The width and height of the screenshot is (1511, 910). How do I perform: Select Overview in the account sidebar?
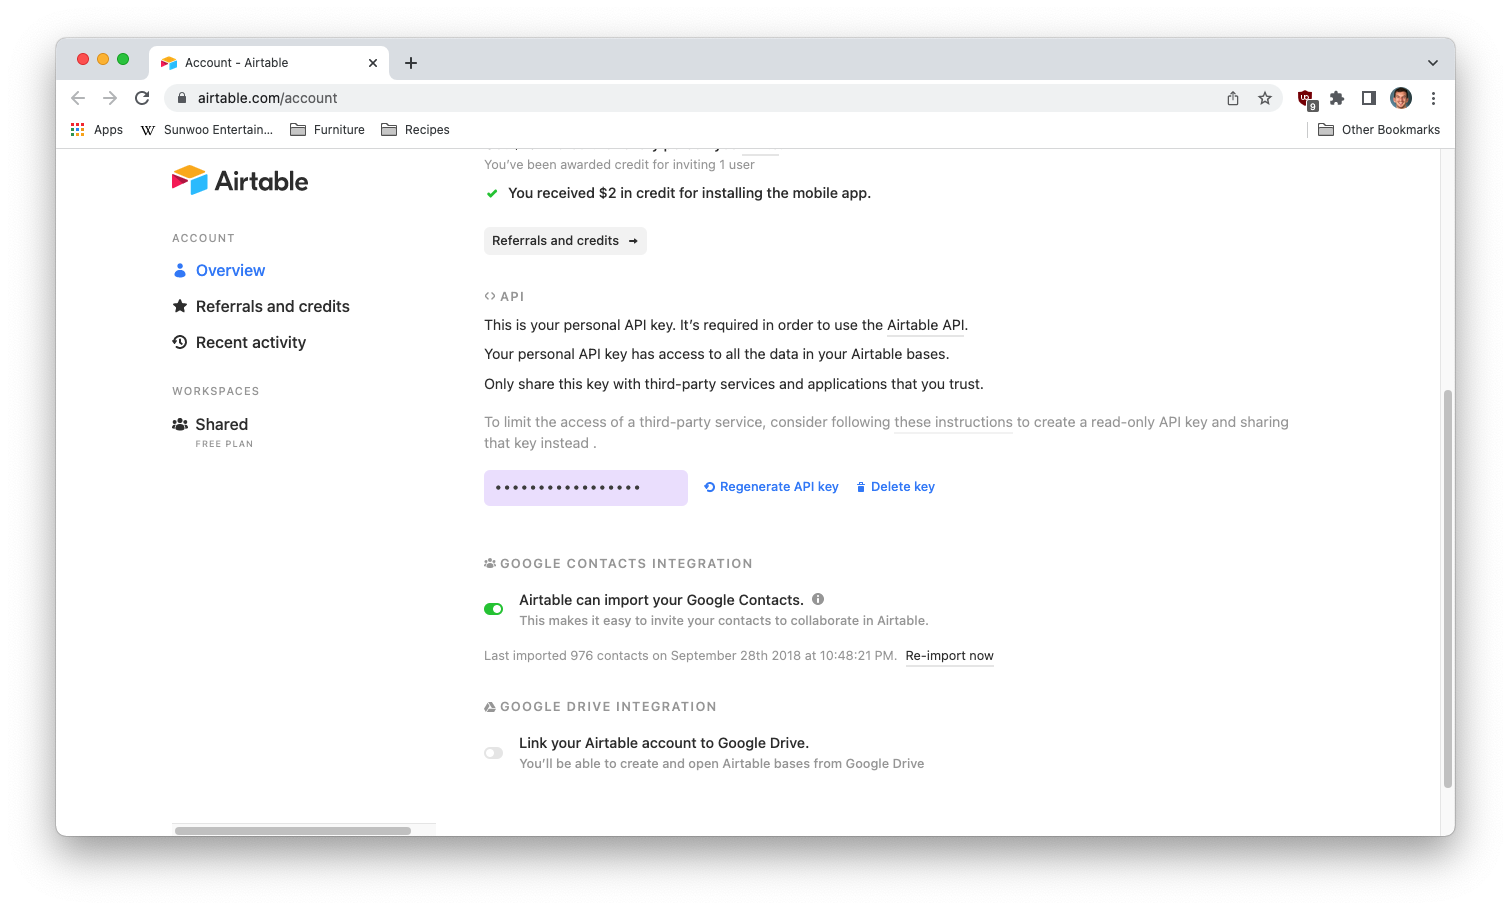219,270
